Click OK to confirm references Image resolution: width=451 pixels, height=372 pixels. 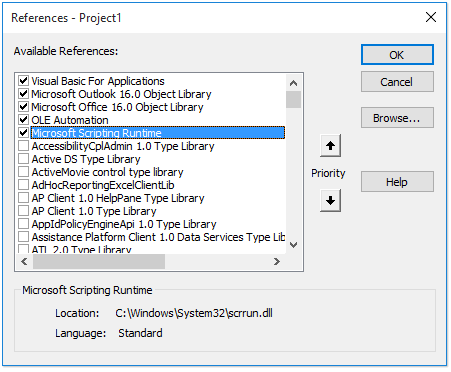point(397,55)
